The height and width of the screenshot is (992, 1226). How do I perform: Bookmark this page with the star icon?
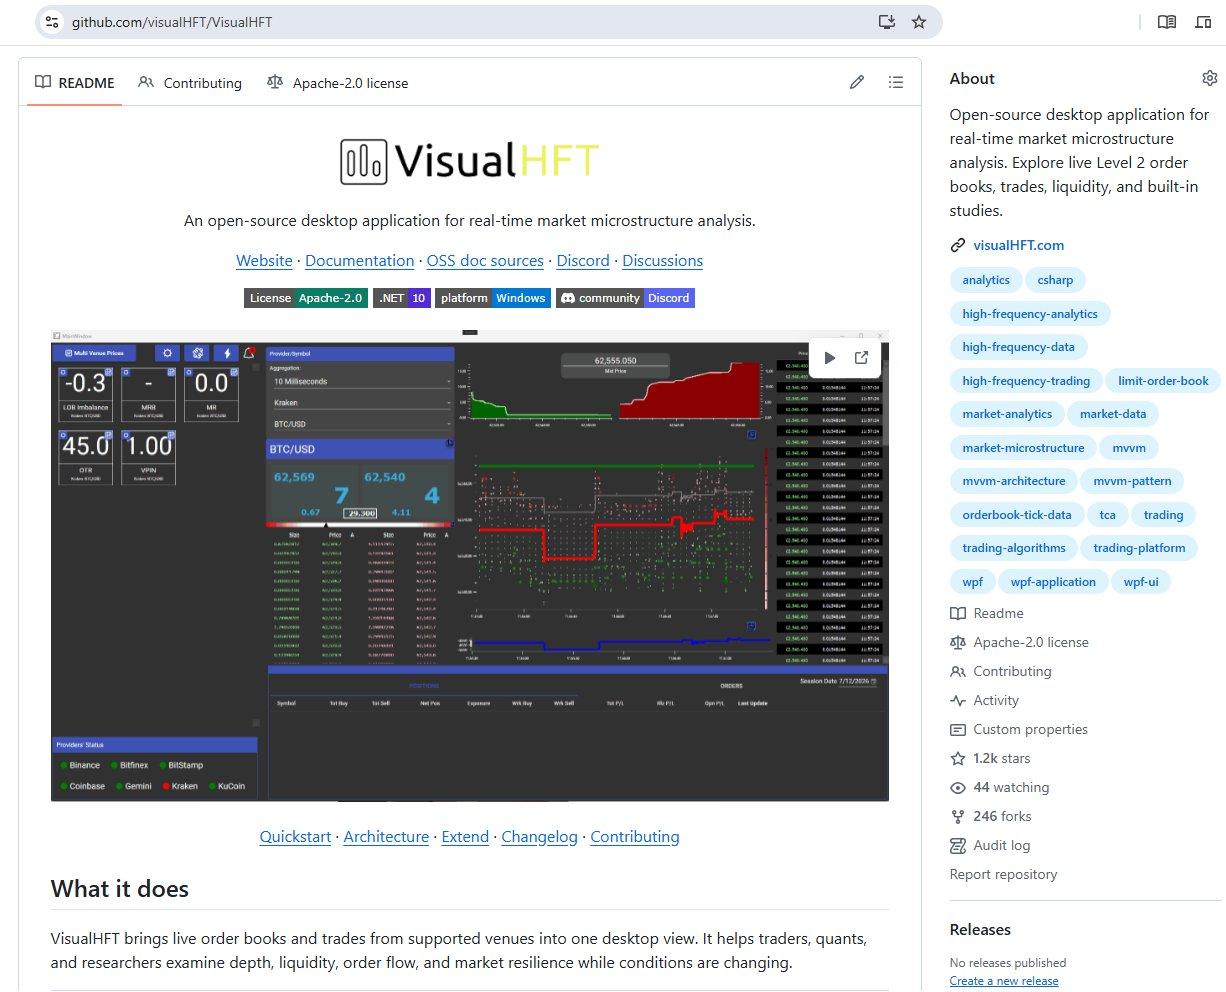click(919, 22)
